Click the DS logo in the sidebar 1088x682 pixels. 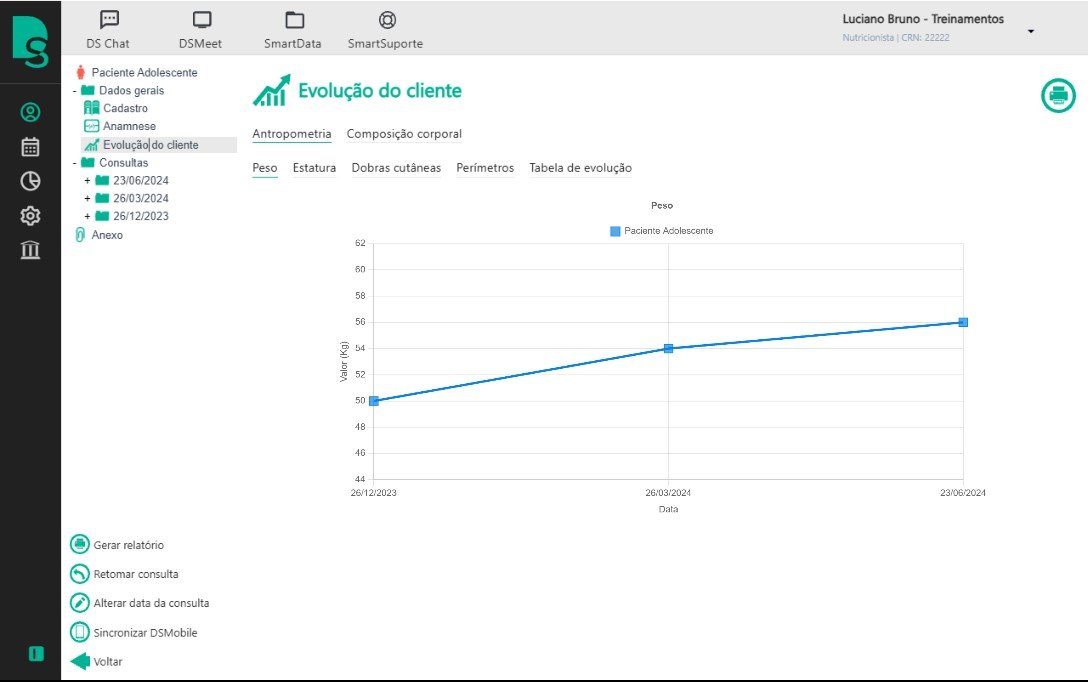[31, 42]
